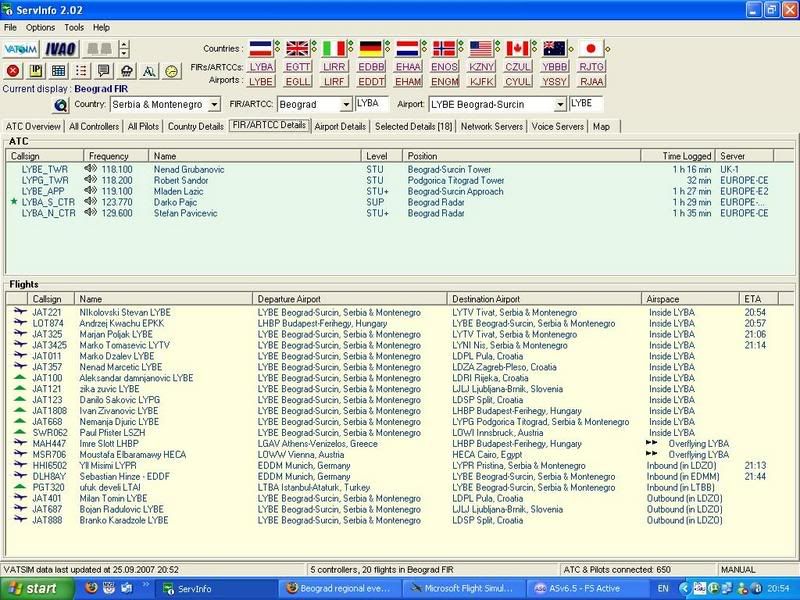Click the speaker icon on LYBE_TWR row
Image resolution: width=800 pixels, height=600 pixels.
click(90, 169)
